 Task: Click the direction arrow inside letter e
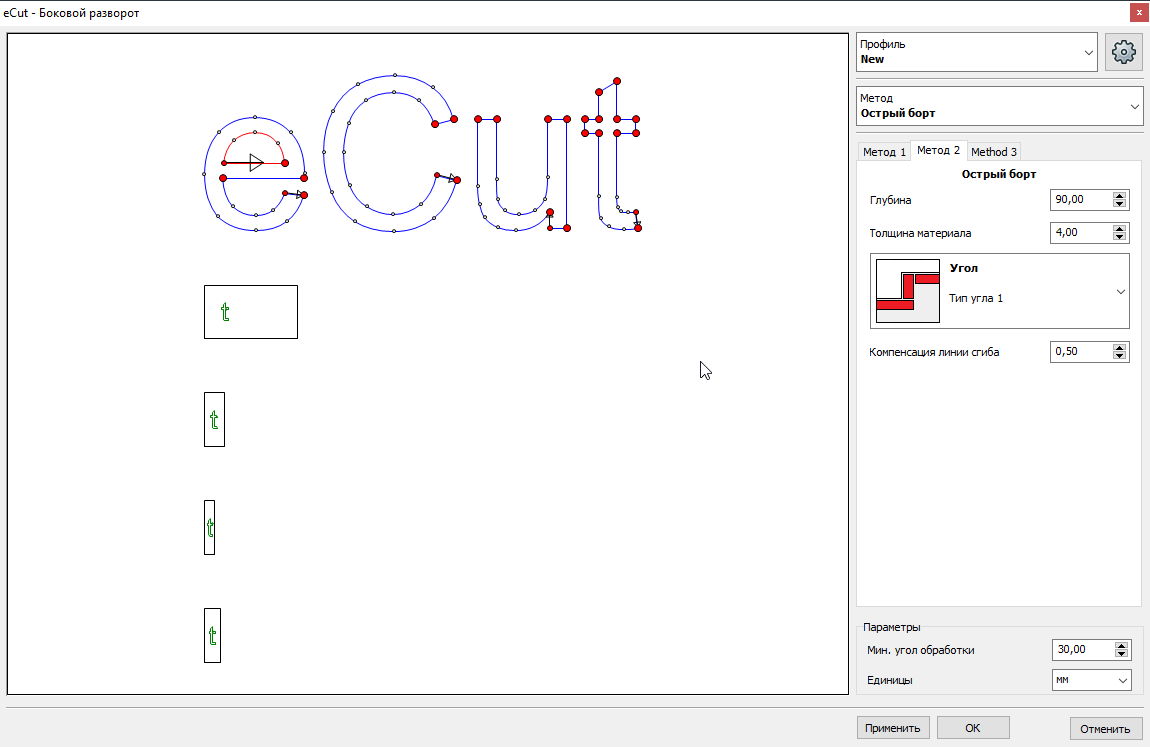[256, 163]
